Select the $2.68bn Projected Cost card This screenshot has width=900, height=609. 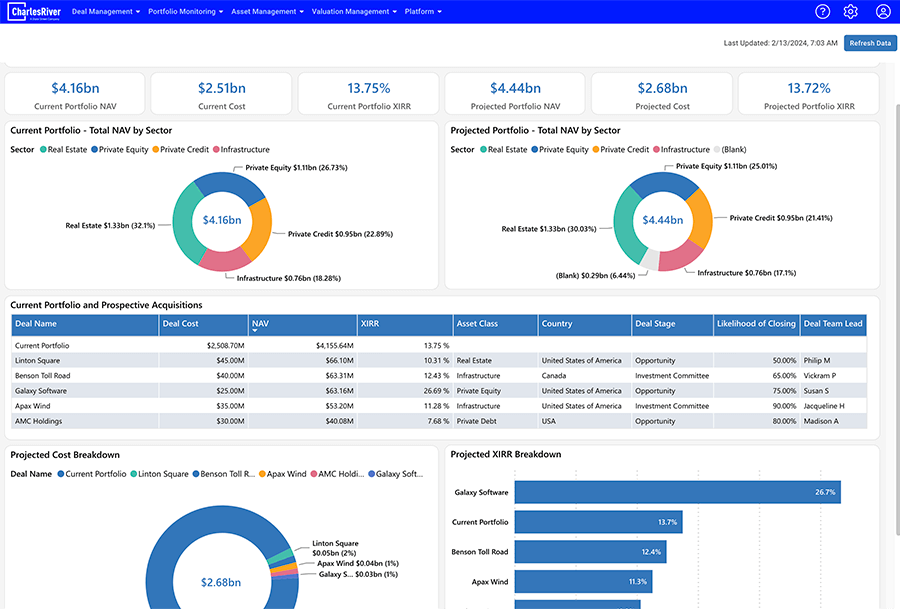pos(662,94)
